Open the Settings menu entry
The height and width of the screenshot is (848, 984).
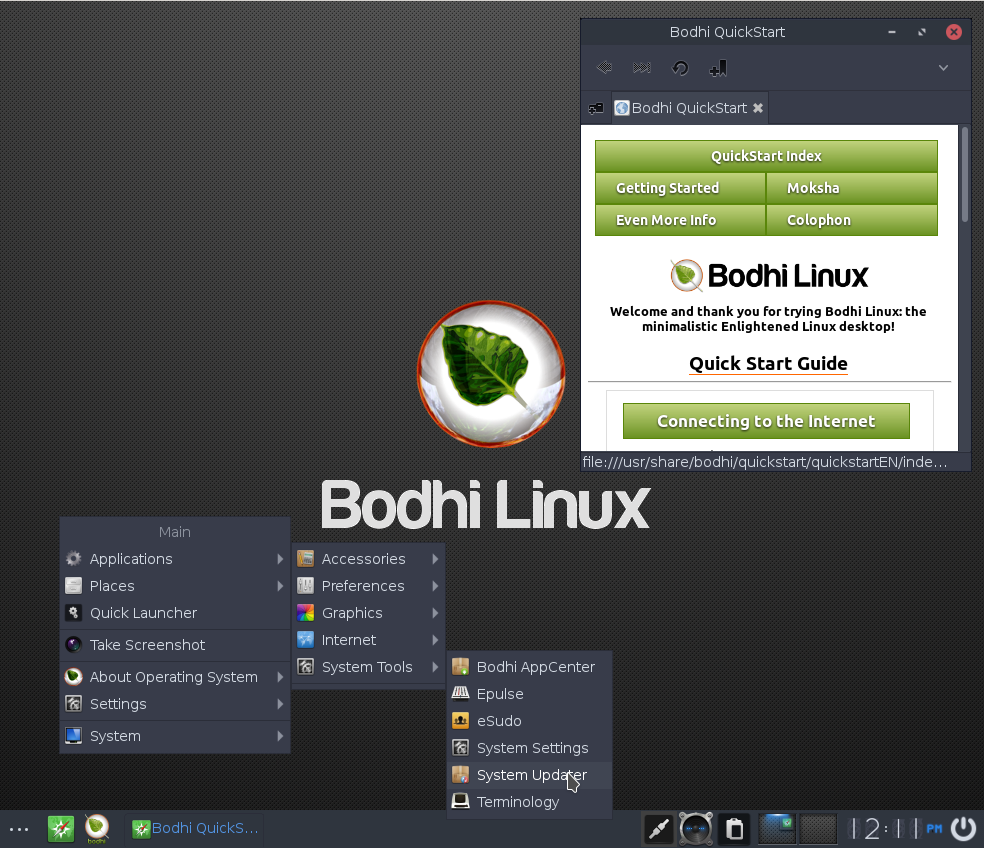(175, 704)
